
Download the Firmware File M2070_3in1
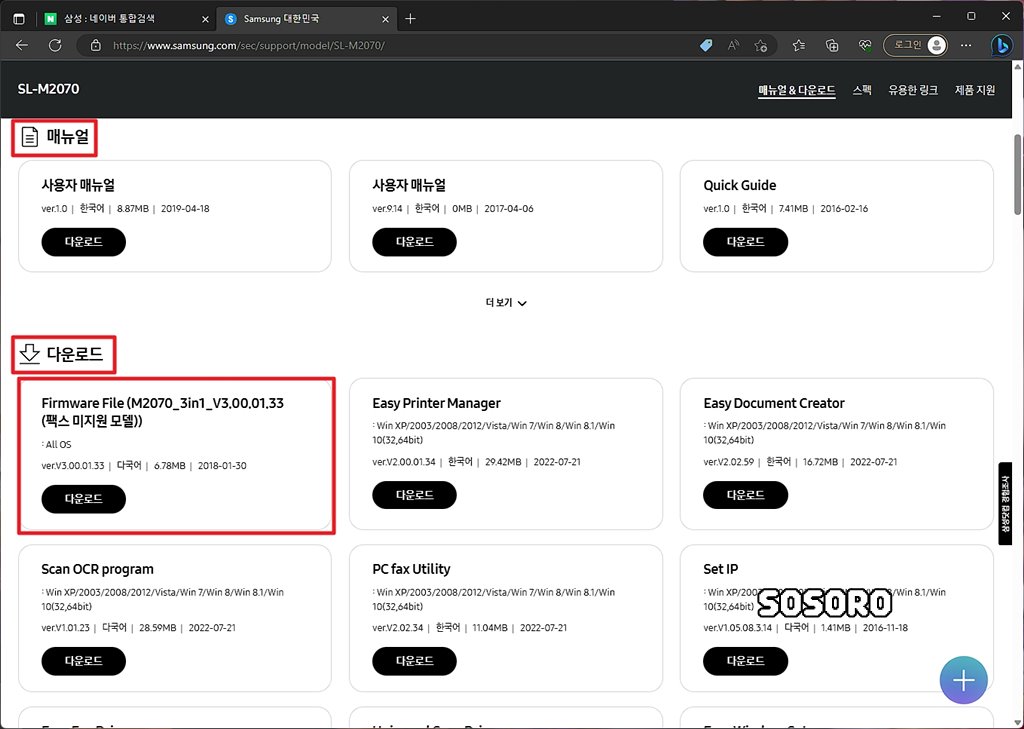84,499
